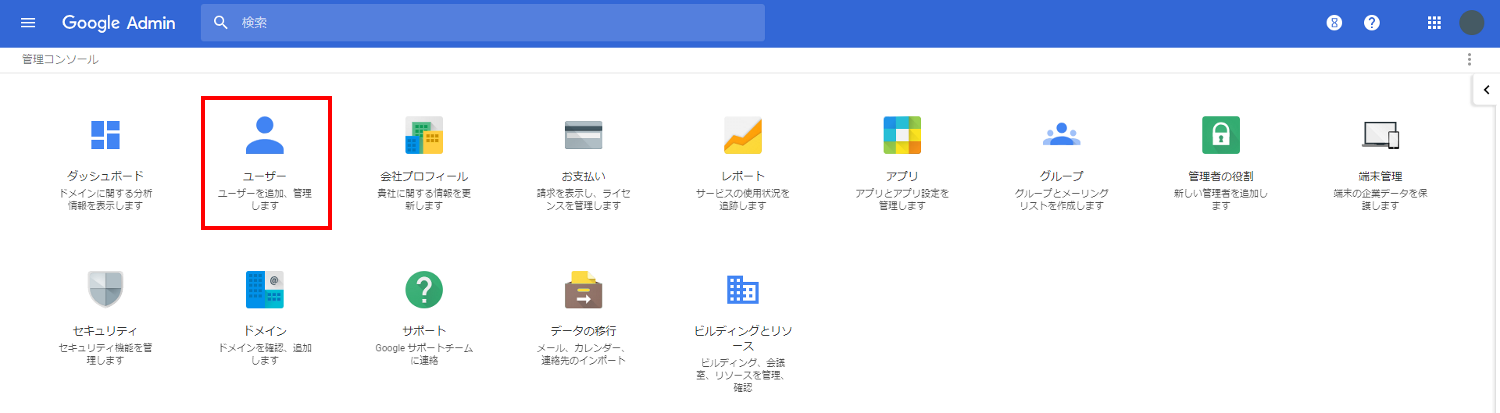Open Device Management (端末管理) icon
1500x413 pixels.
[x=1380, y=135]
